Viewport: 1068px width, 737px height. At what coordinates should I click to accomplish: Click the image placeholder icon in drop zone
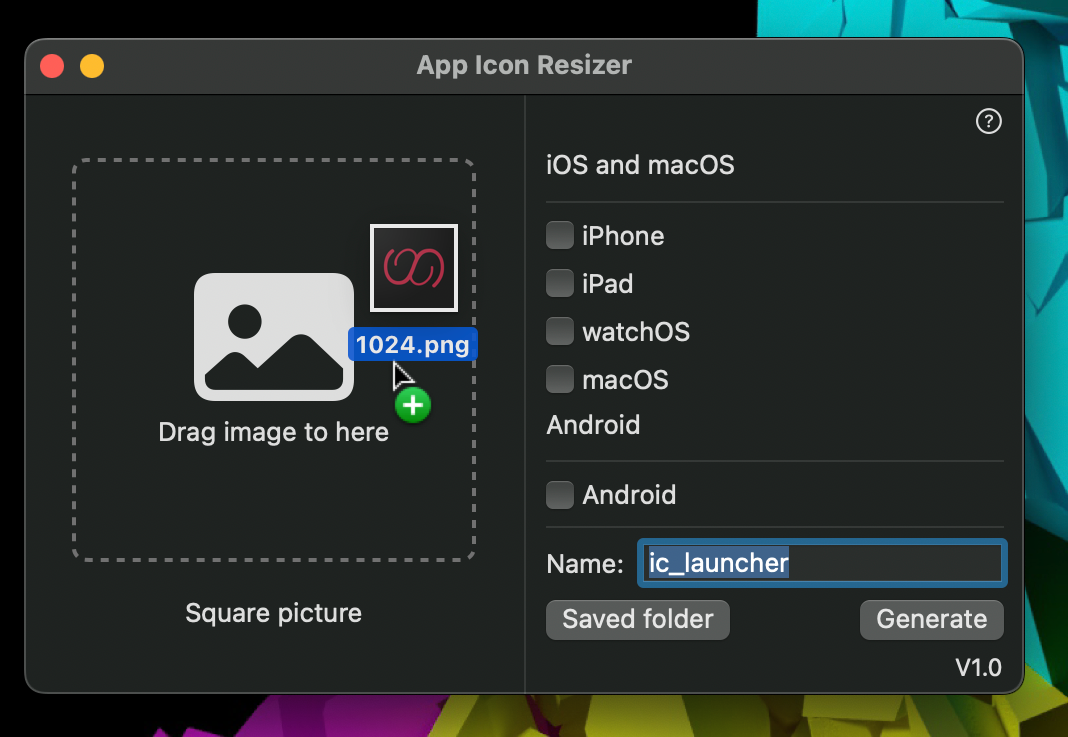274,336
